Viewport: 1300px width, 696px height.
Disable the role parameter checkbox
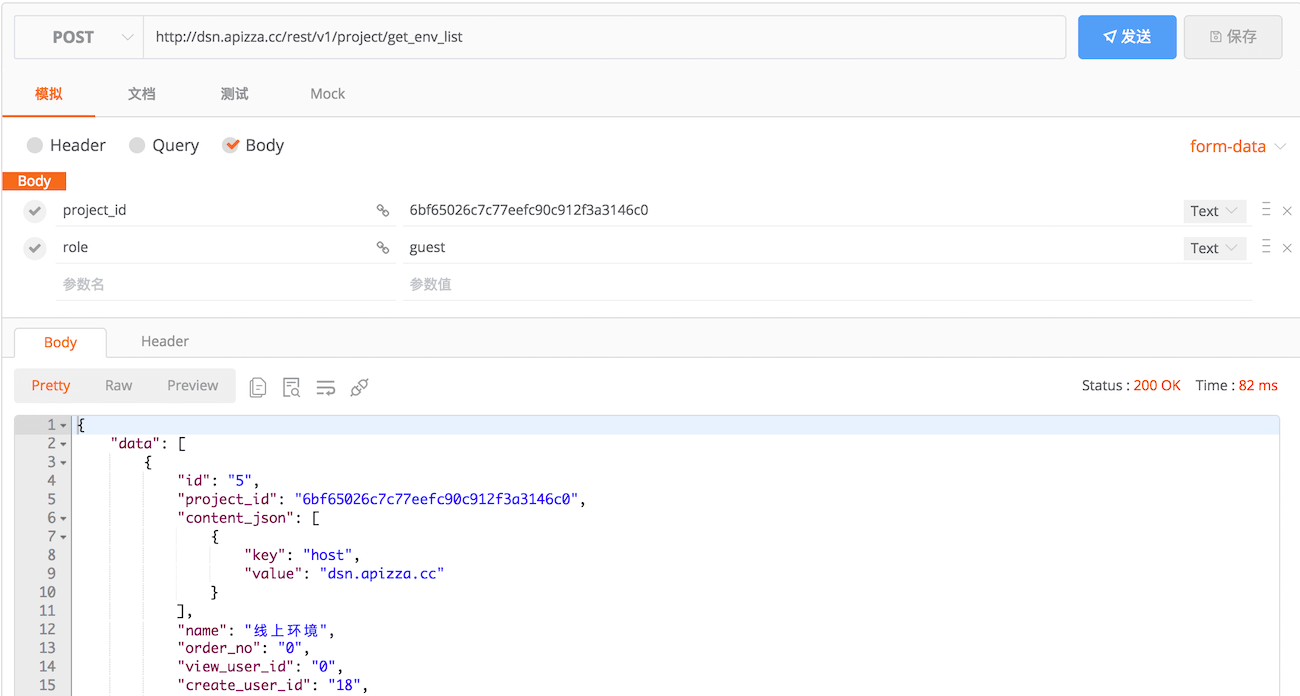pos(35,248)
